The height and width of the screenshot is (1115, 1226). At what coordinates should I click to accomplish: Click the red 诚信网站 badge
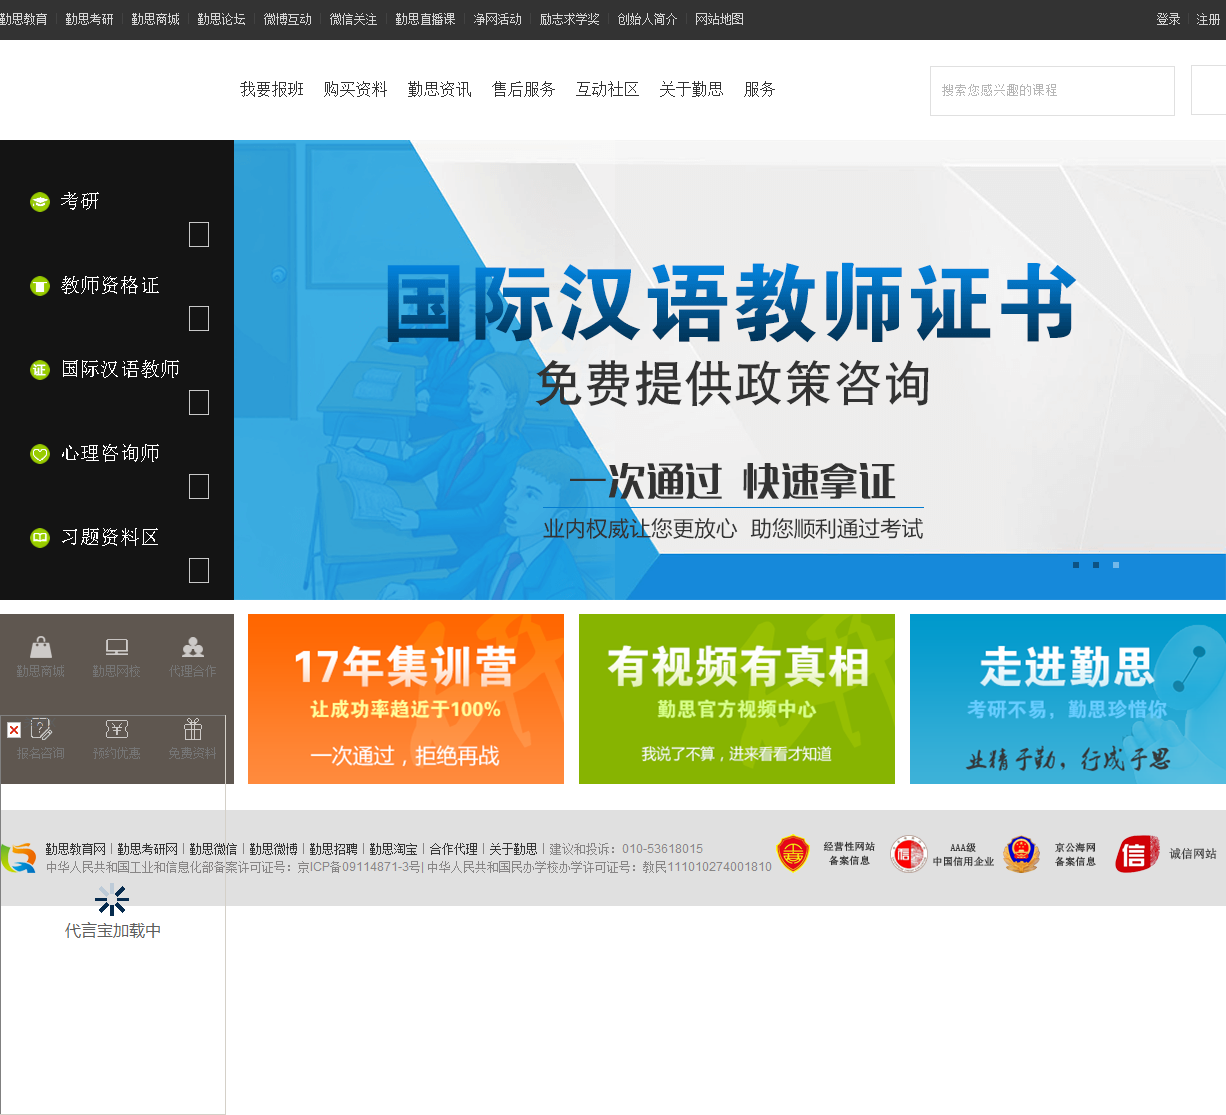(x=1137, y=854)
